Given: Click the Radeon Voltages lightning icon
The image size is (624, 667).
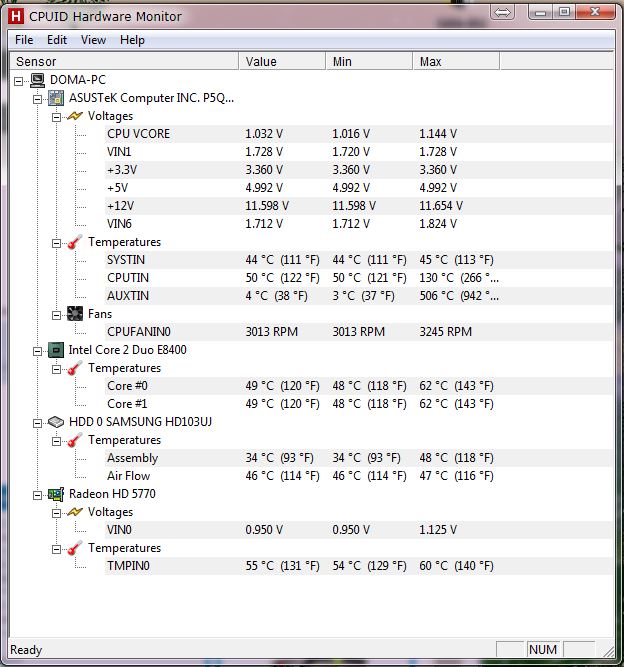Looking at the screenshot, I should pos(75,512).
